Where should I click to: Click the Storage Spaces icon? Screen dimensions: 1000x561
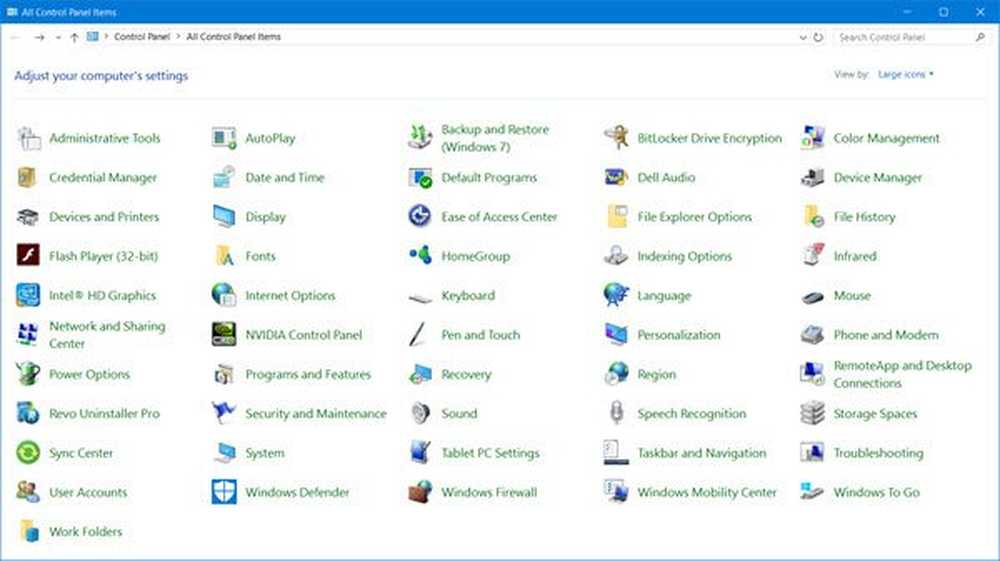[x=812, y=414]
